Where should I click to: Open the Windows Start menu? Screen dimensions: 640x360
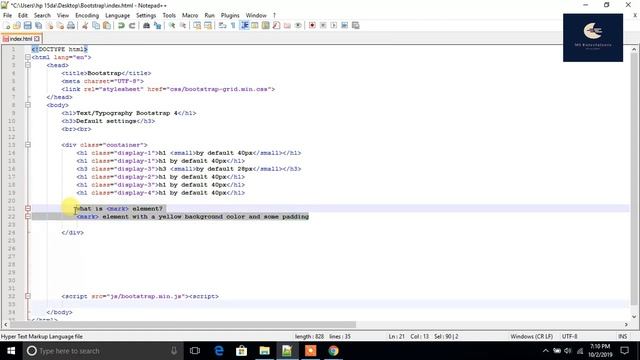point(11,351)
